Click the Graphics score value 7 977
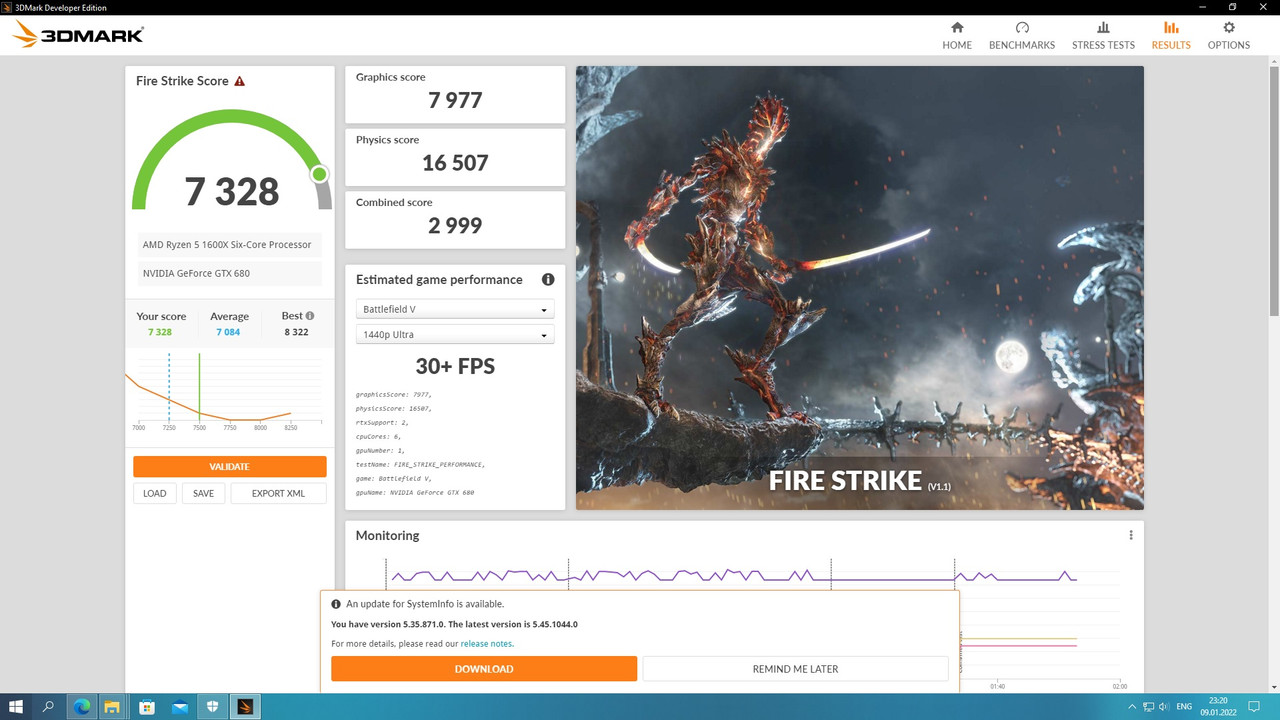The image size is (1280, 720). coord(455,100)
